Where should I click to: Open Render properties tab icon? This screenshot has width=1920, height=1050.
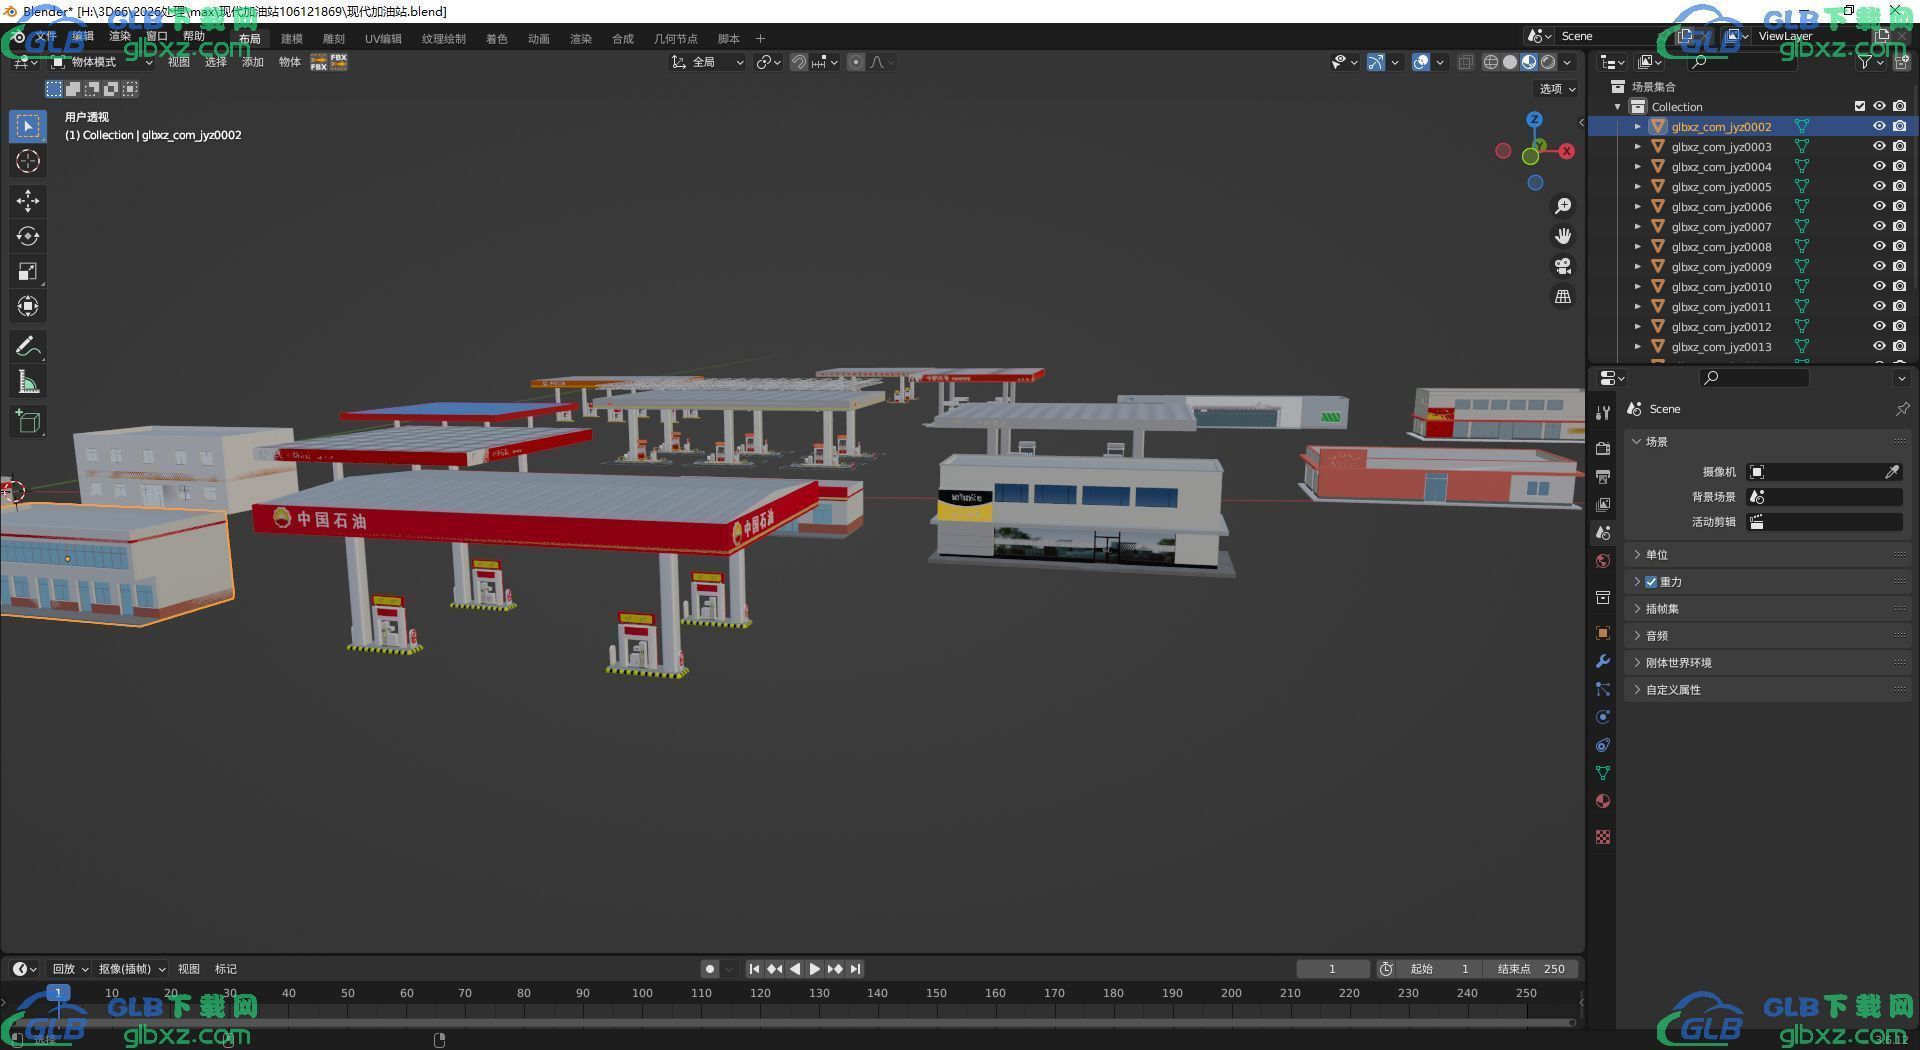click(1603, 449)
